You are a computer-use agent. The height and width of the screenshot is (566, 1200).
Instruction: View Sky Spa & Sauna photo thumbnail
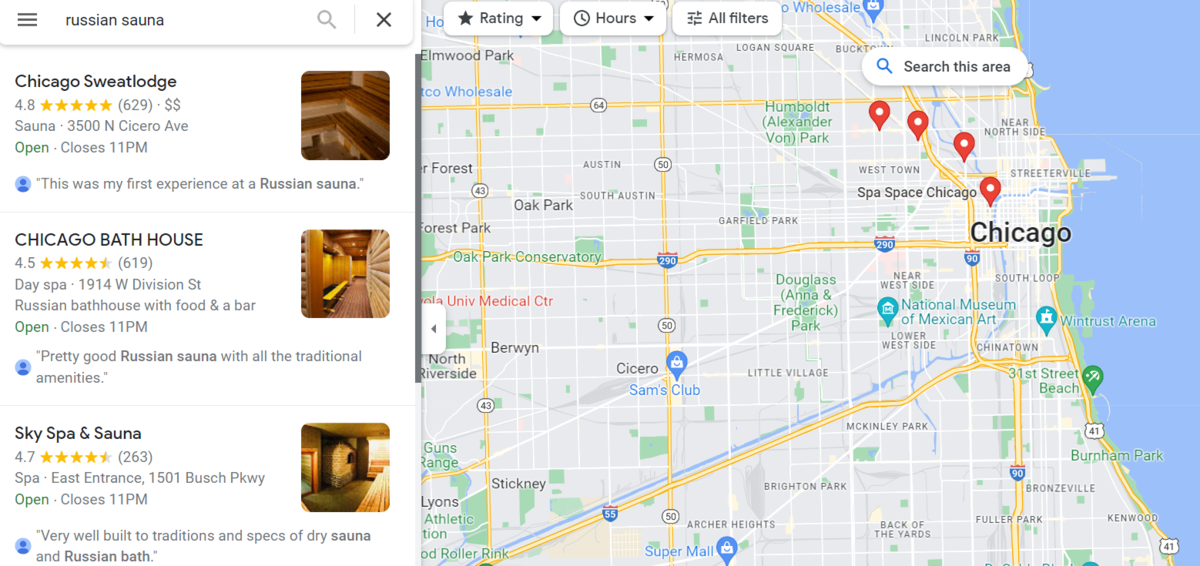(345, 467)
